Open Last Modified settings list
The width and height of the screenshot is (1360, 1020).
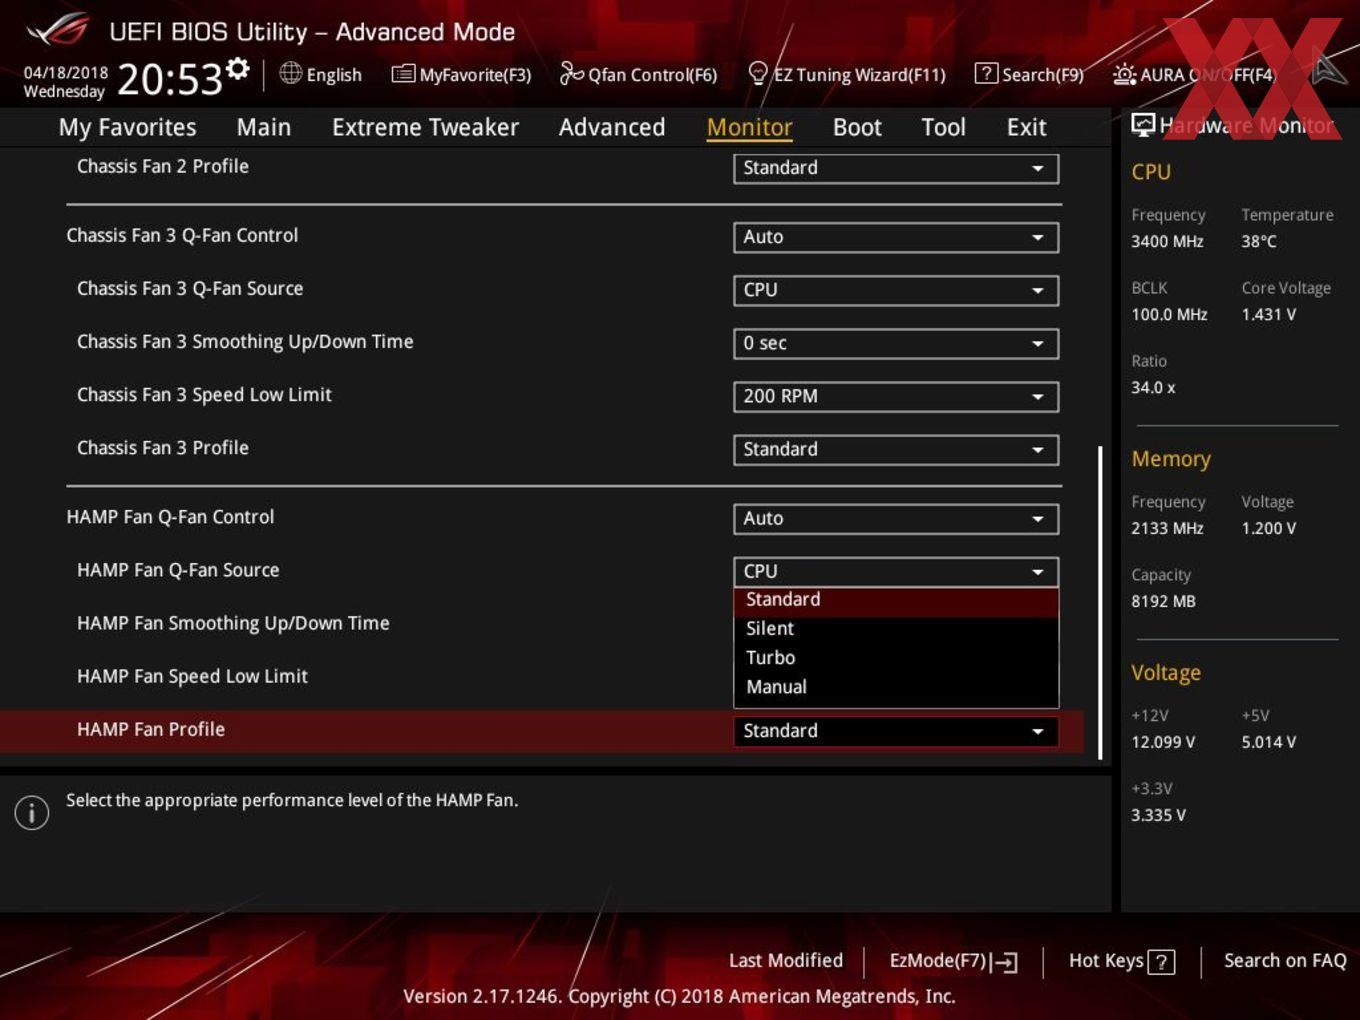point(785,961)
